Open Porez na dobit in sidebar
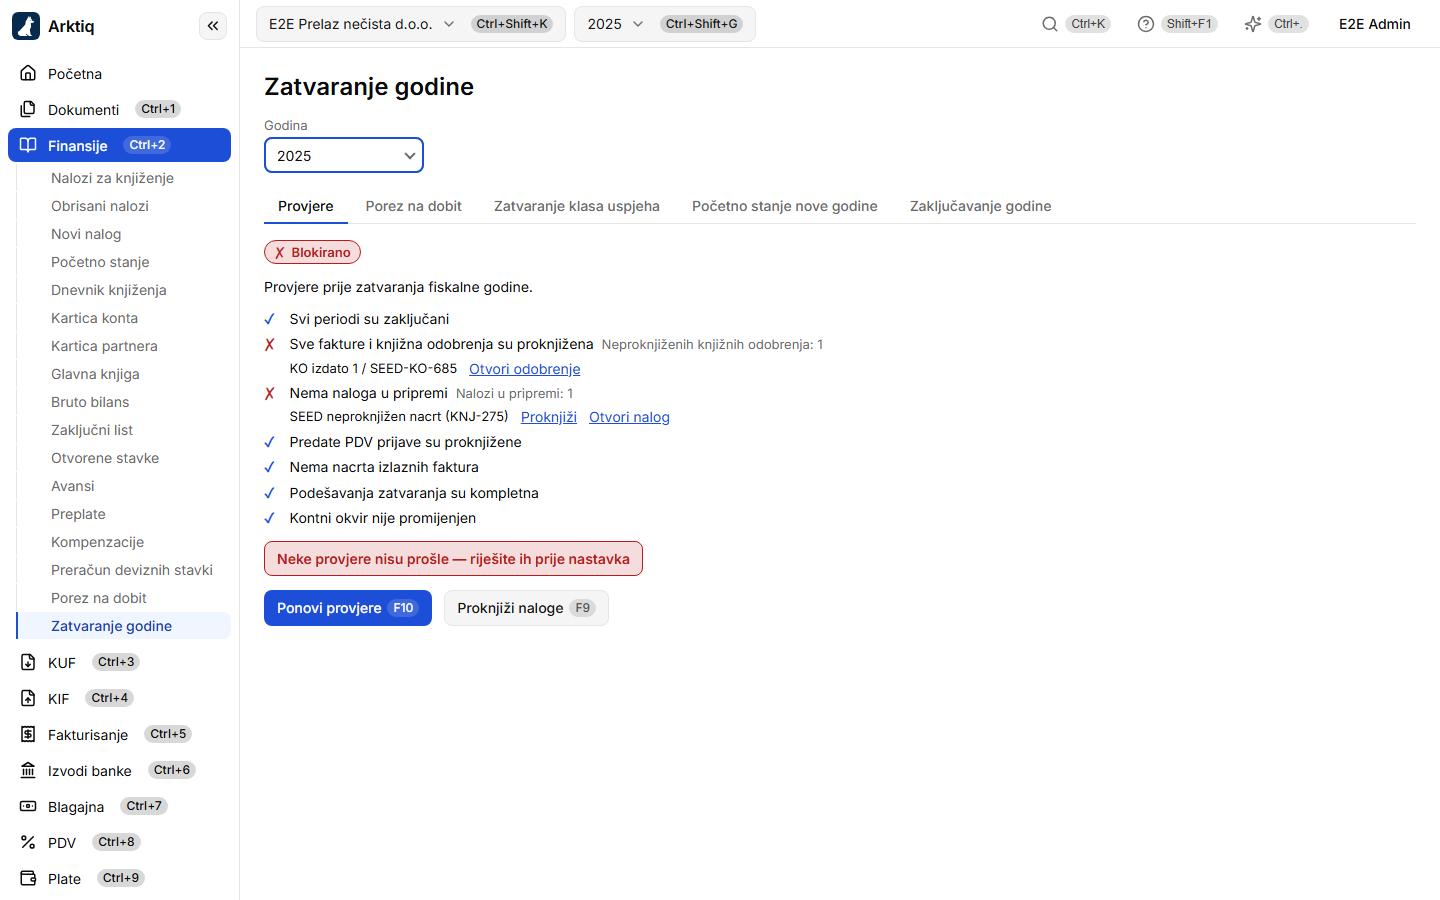 tap(124, 598)
